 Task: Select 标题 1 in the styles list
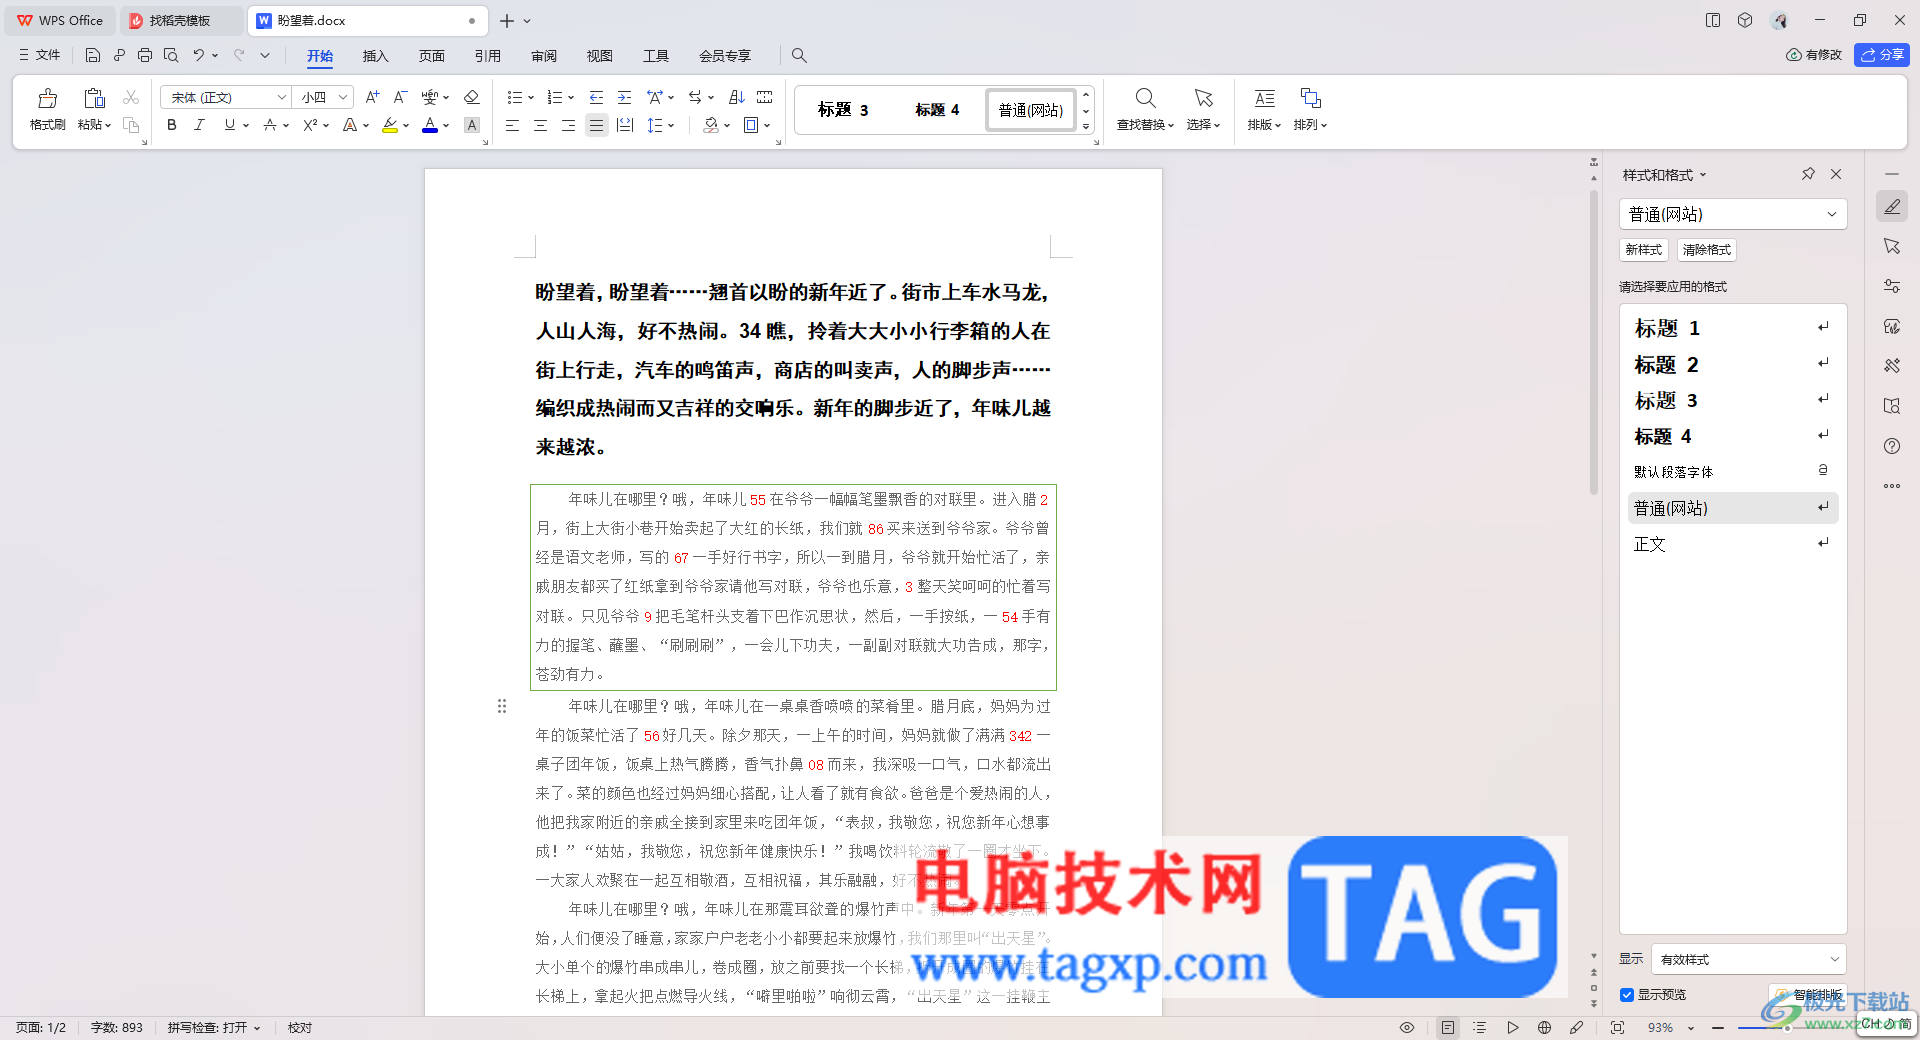tap(1733, 328)
